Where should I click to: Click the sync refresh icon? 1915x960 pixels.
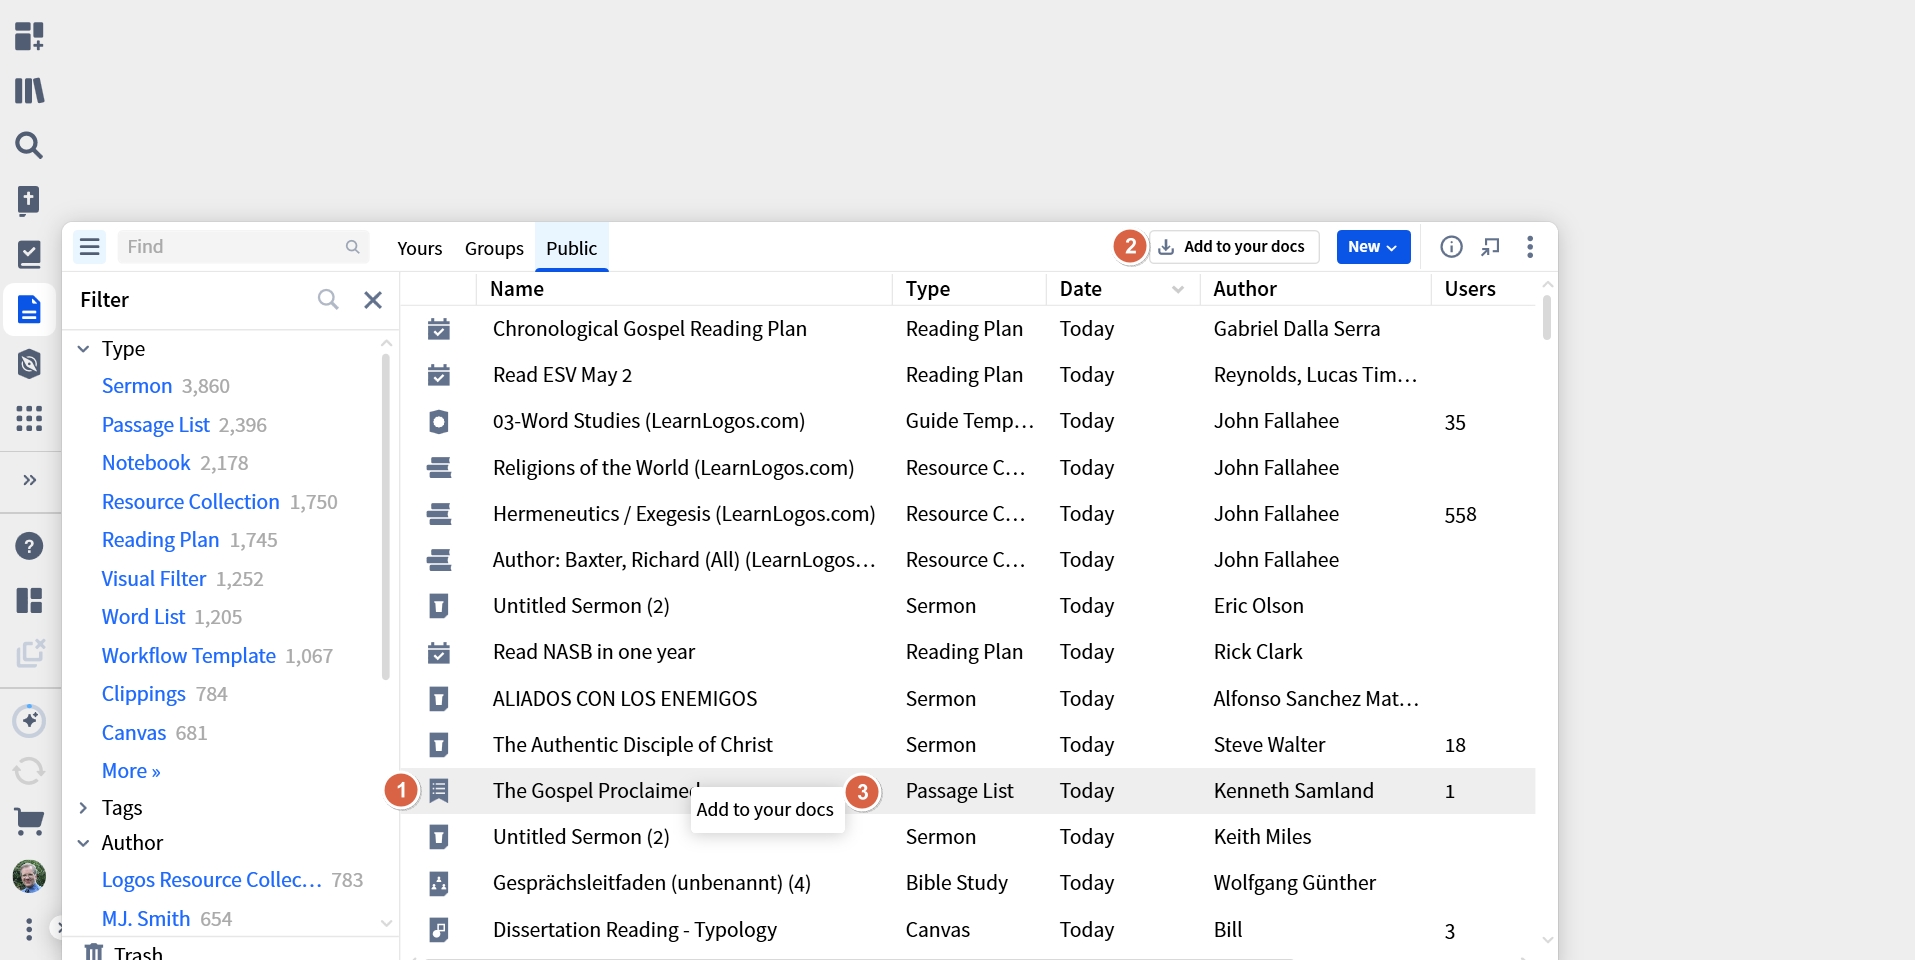tap(29, 771)
